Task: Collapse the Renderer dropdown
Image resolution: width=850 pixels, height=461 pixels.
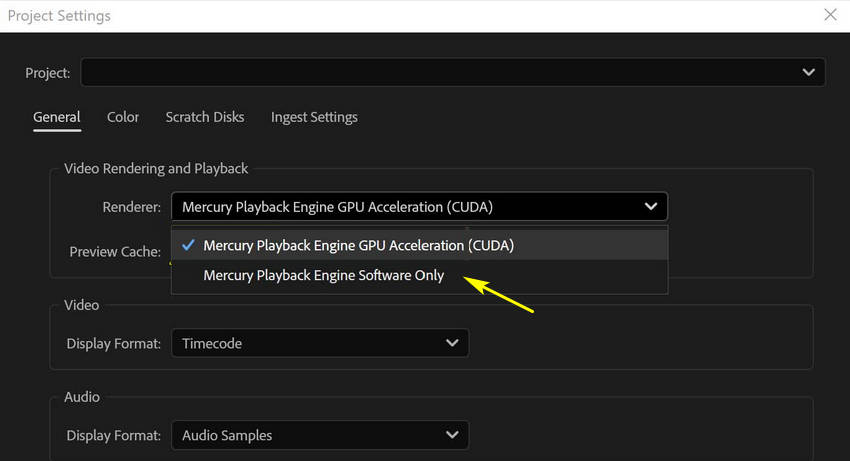Action: [x=420, y=207]
